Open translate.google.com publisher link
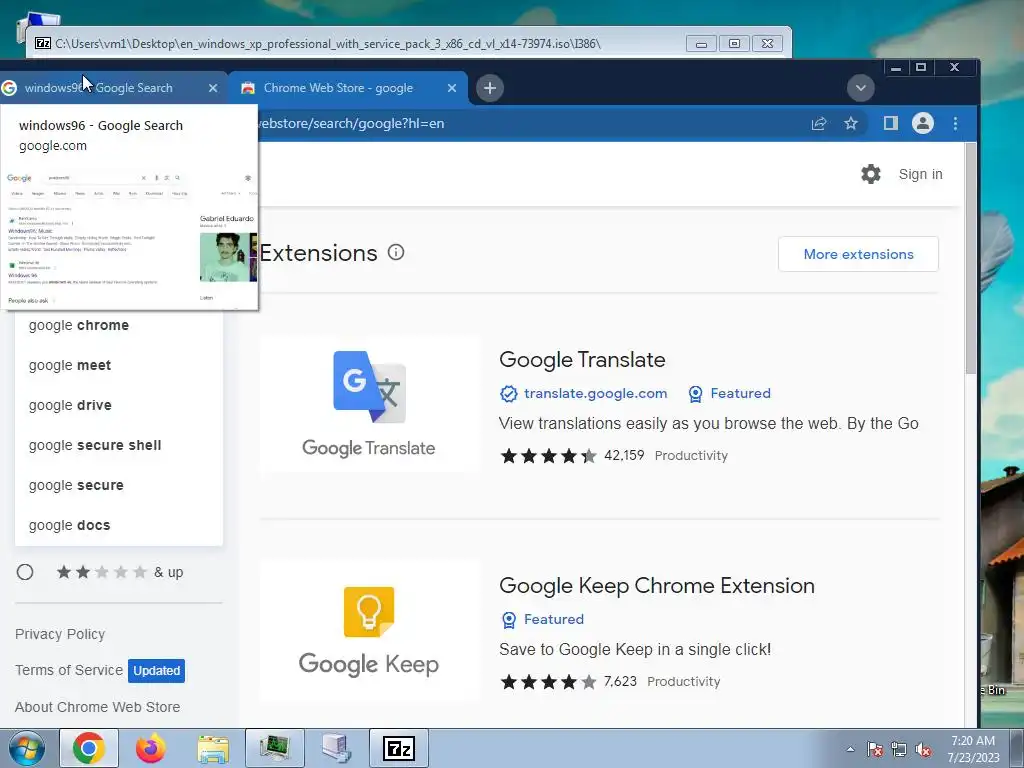Image resolution: width=1024 pixels, height=768 pixels. click(595, 393)
